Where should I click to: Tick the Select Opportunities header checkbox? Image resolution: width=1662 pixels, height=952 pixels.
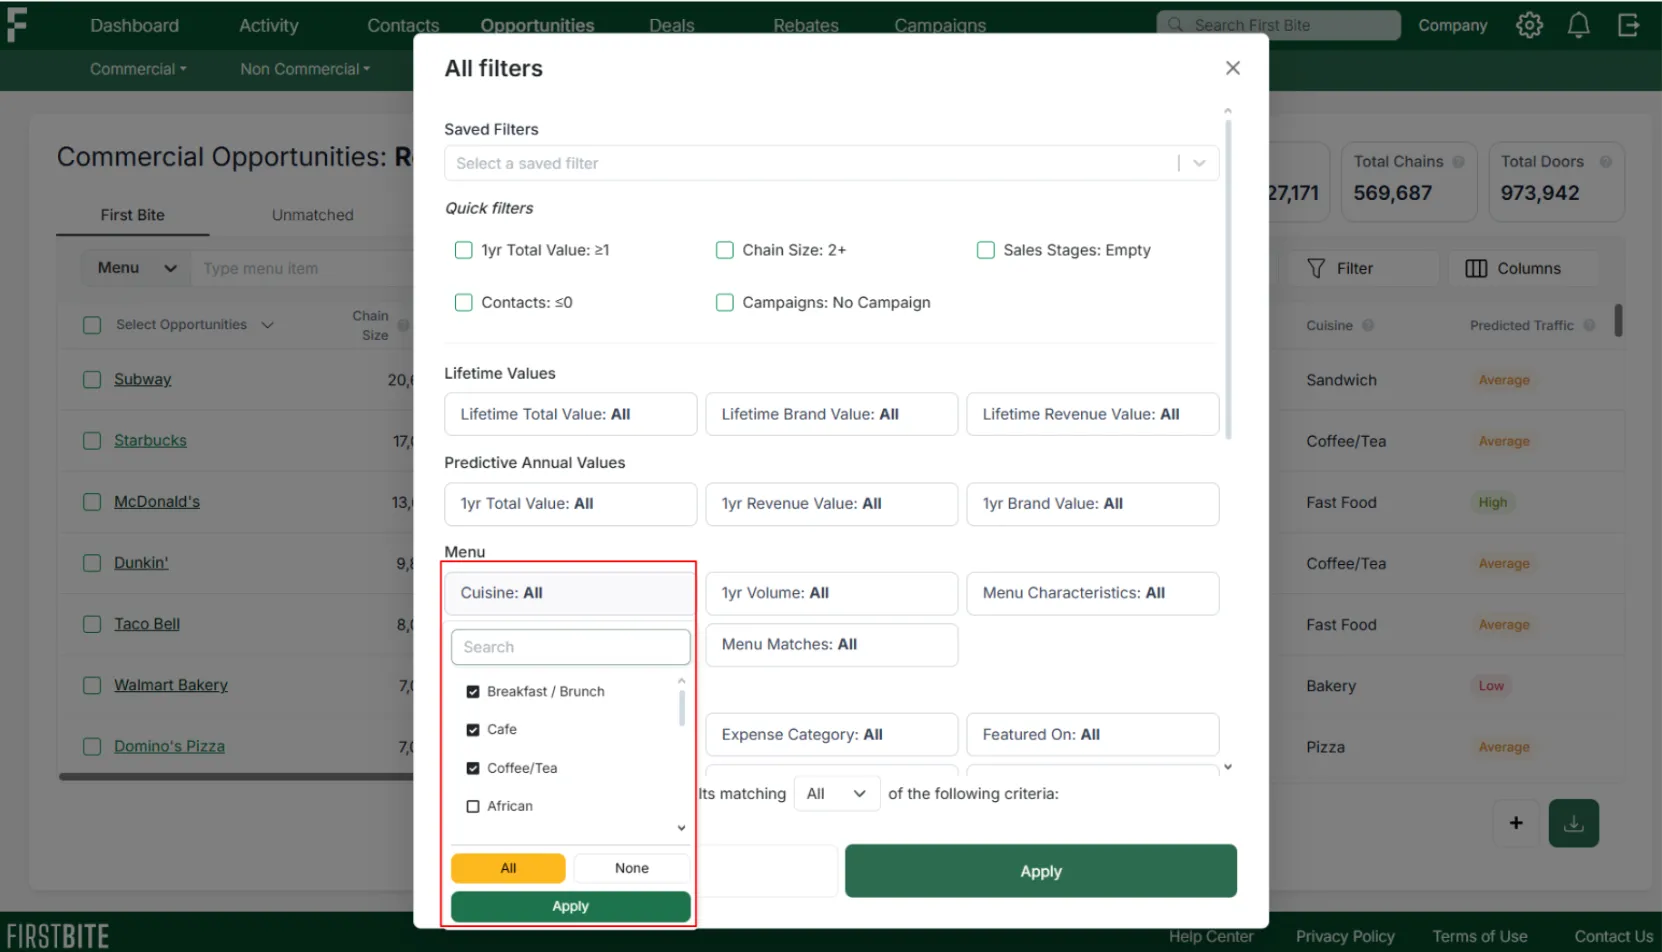(x=92, y=325)
